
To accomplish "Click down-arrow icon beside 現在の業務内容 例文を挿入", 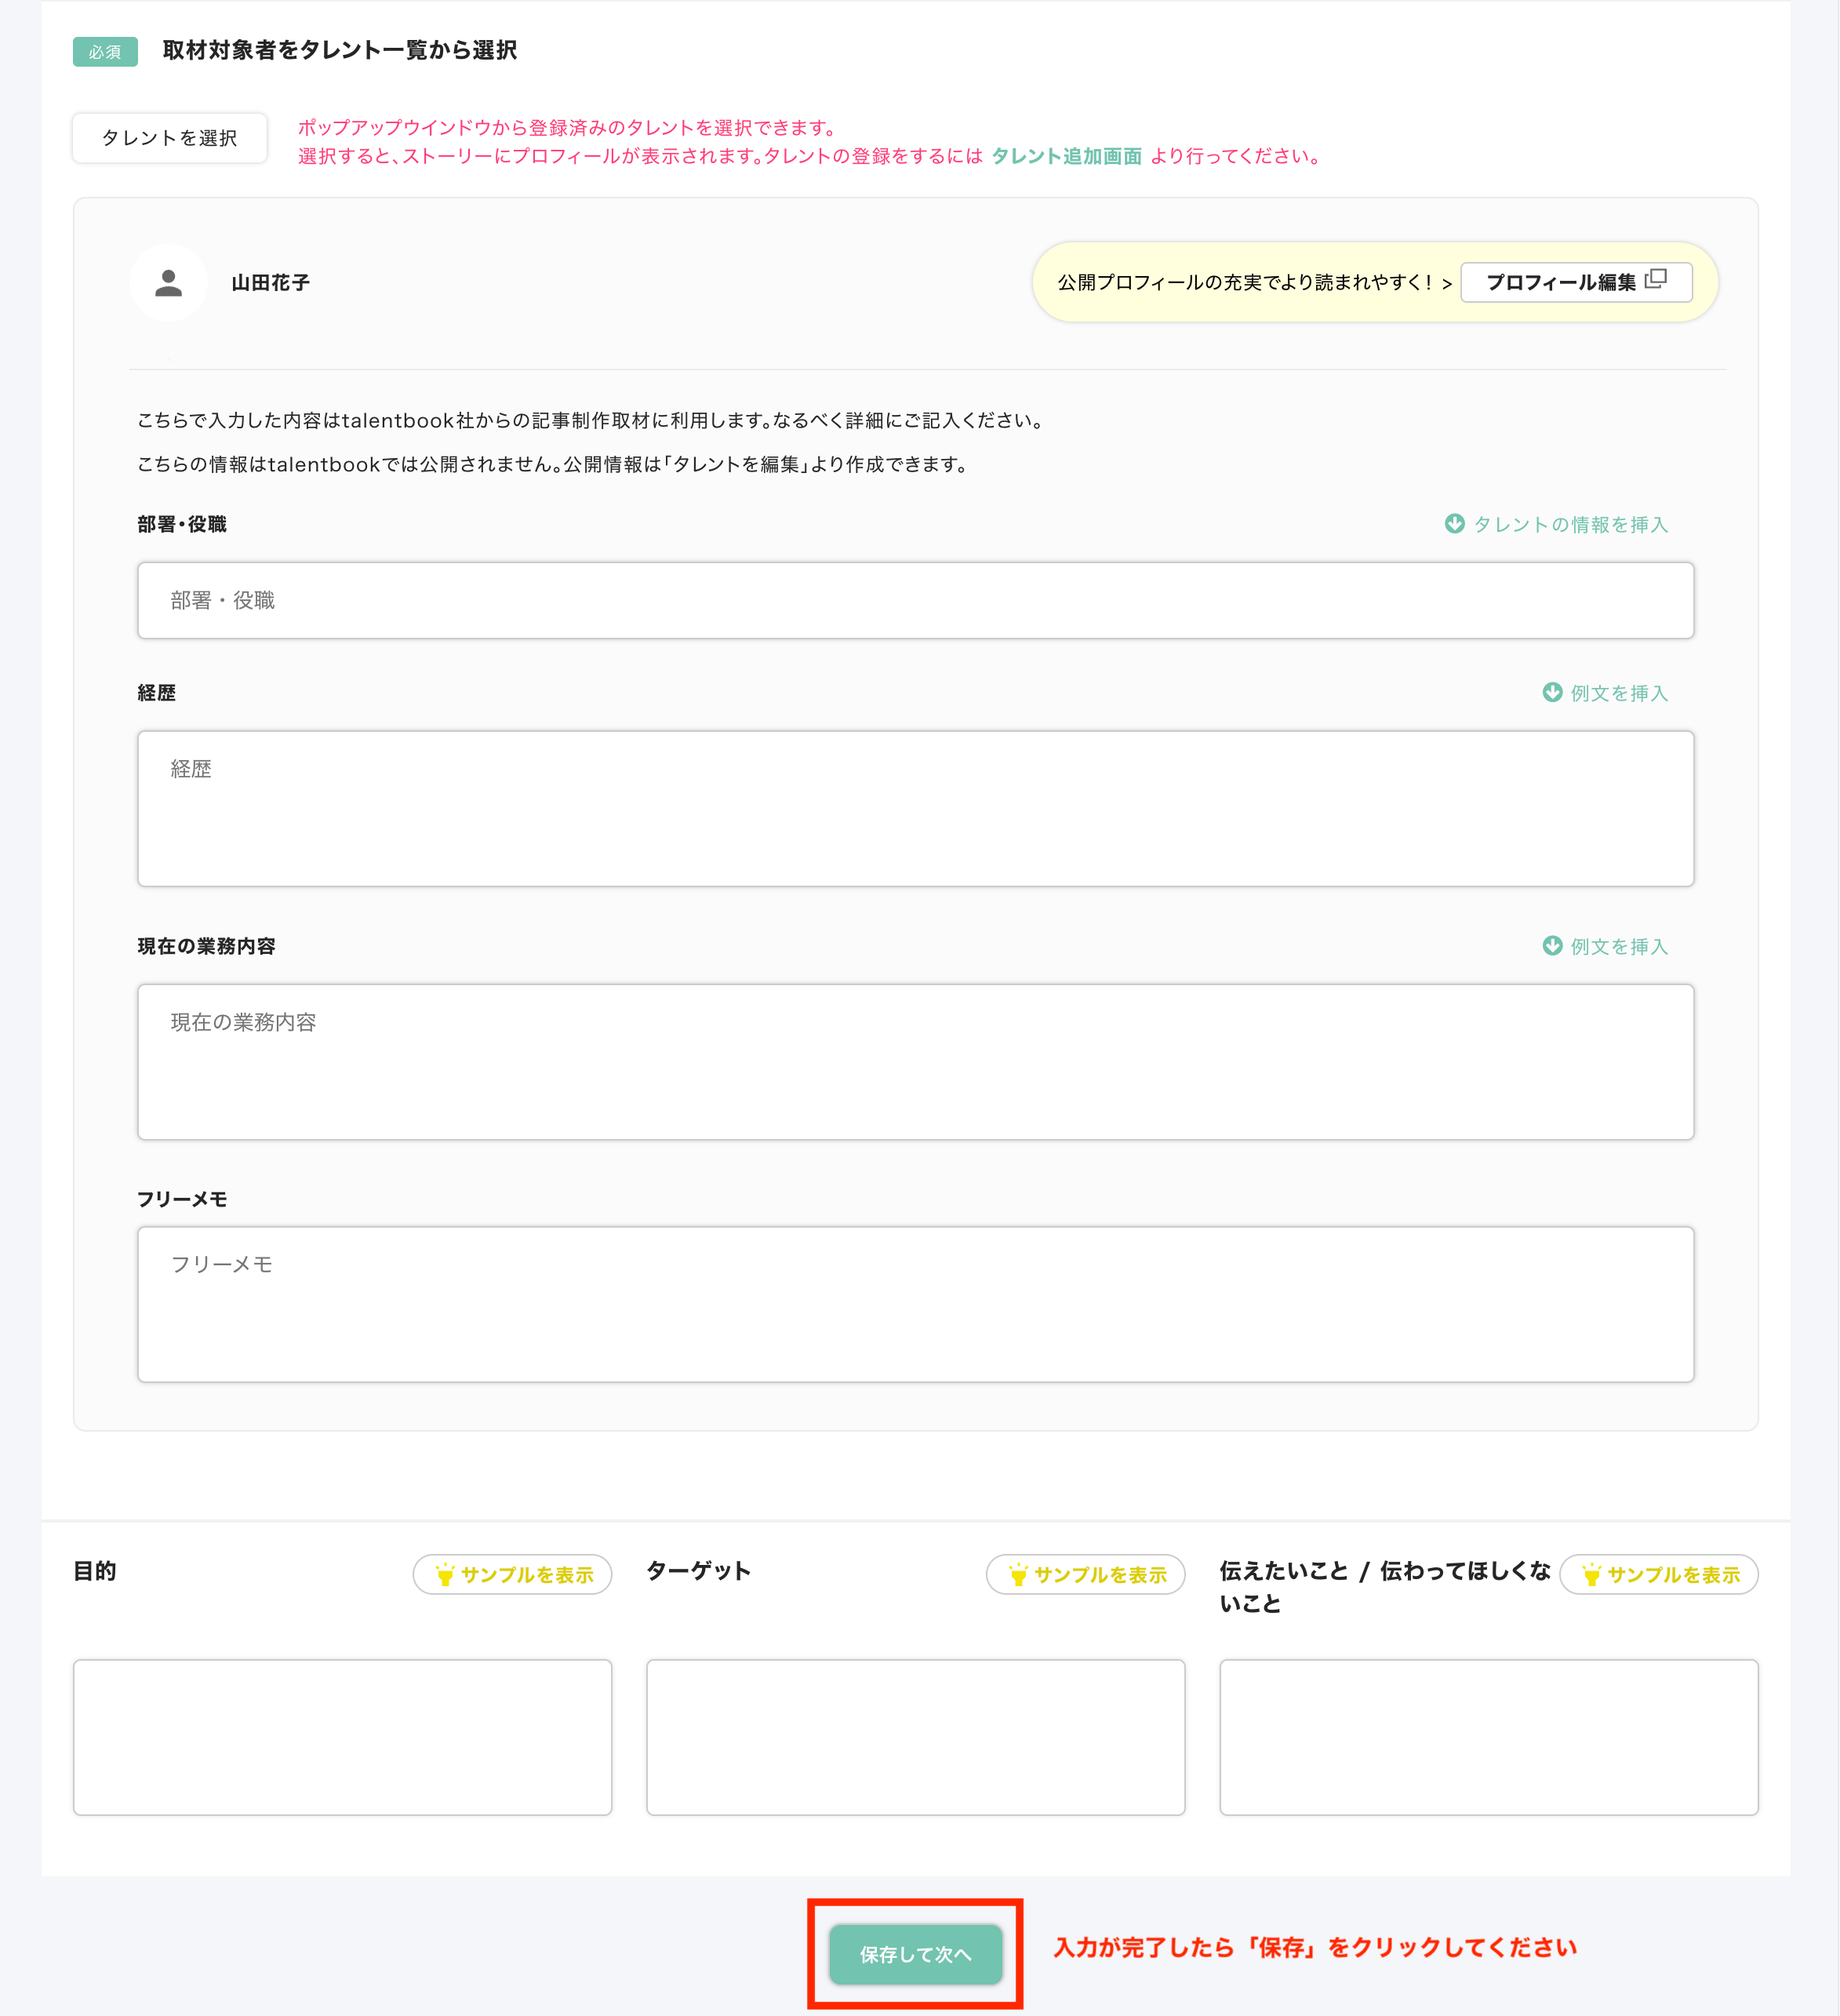I will 1551,945.
